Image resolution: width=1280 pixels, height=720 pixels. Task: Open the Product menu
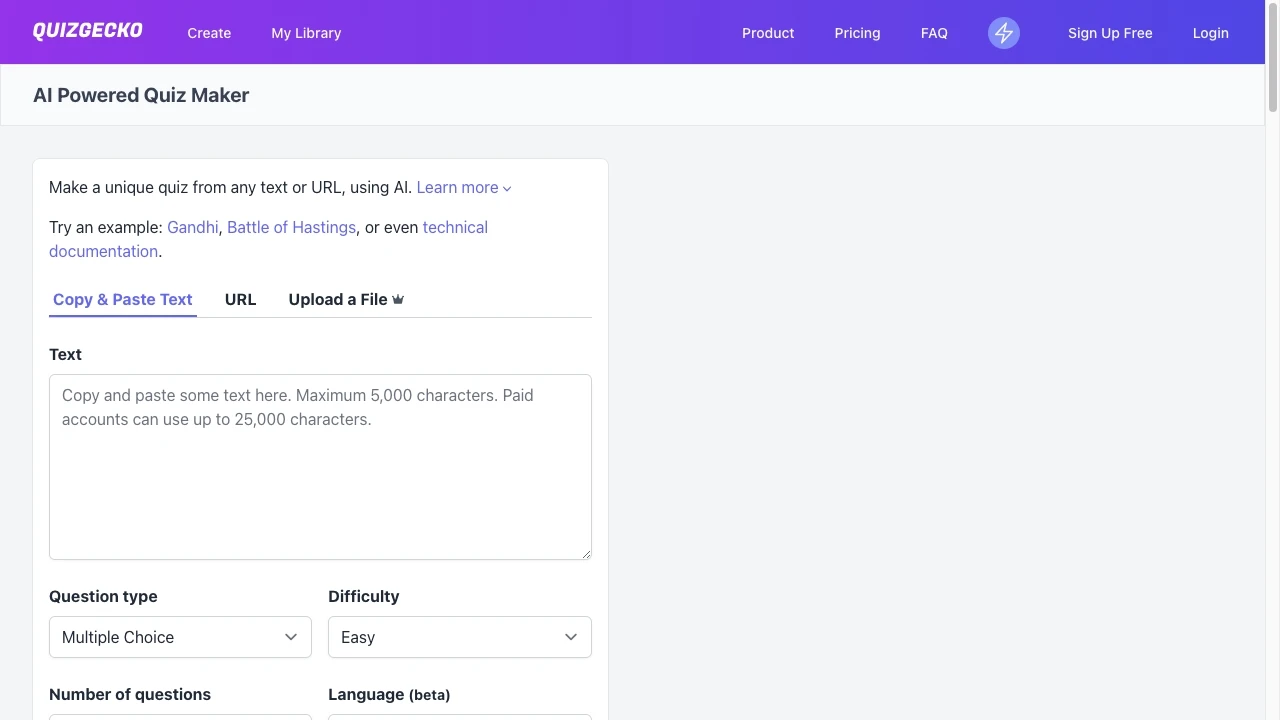point(767,33)
